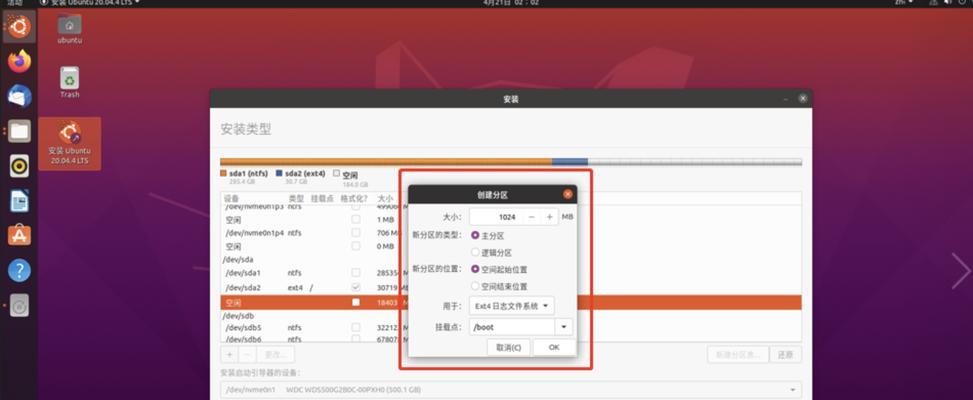Click the 还原 button

pos(785,355)
